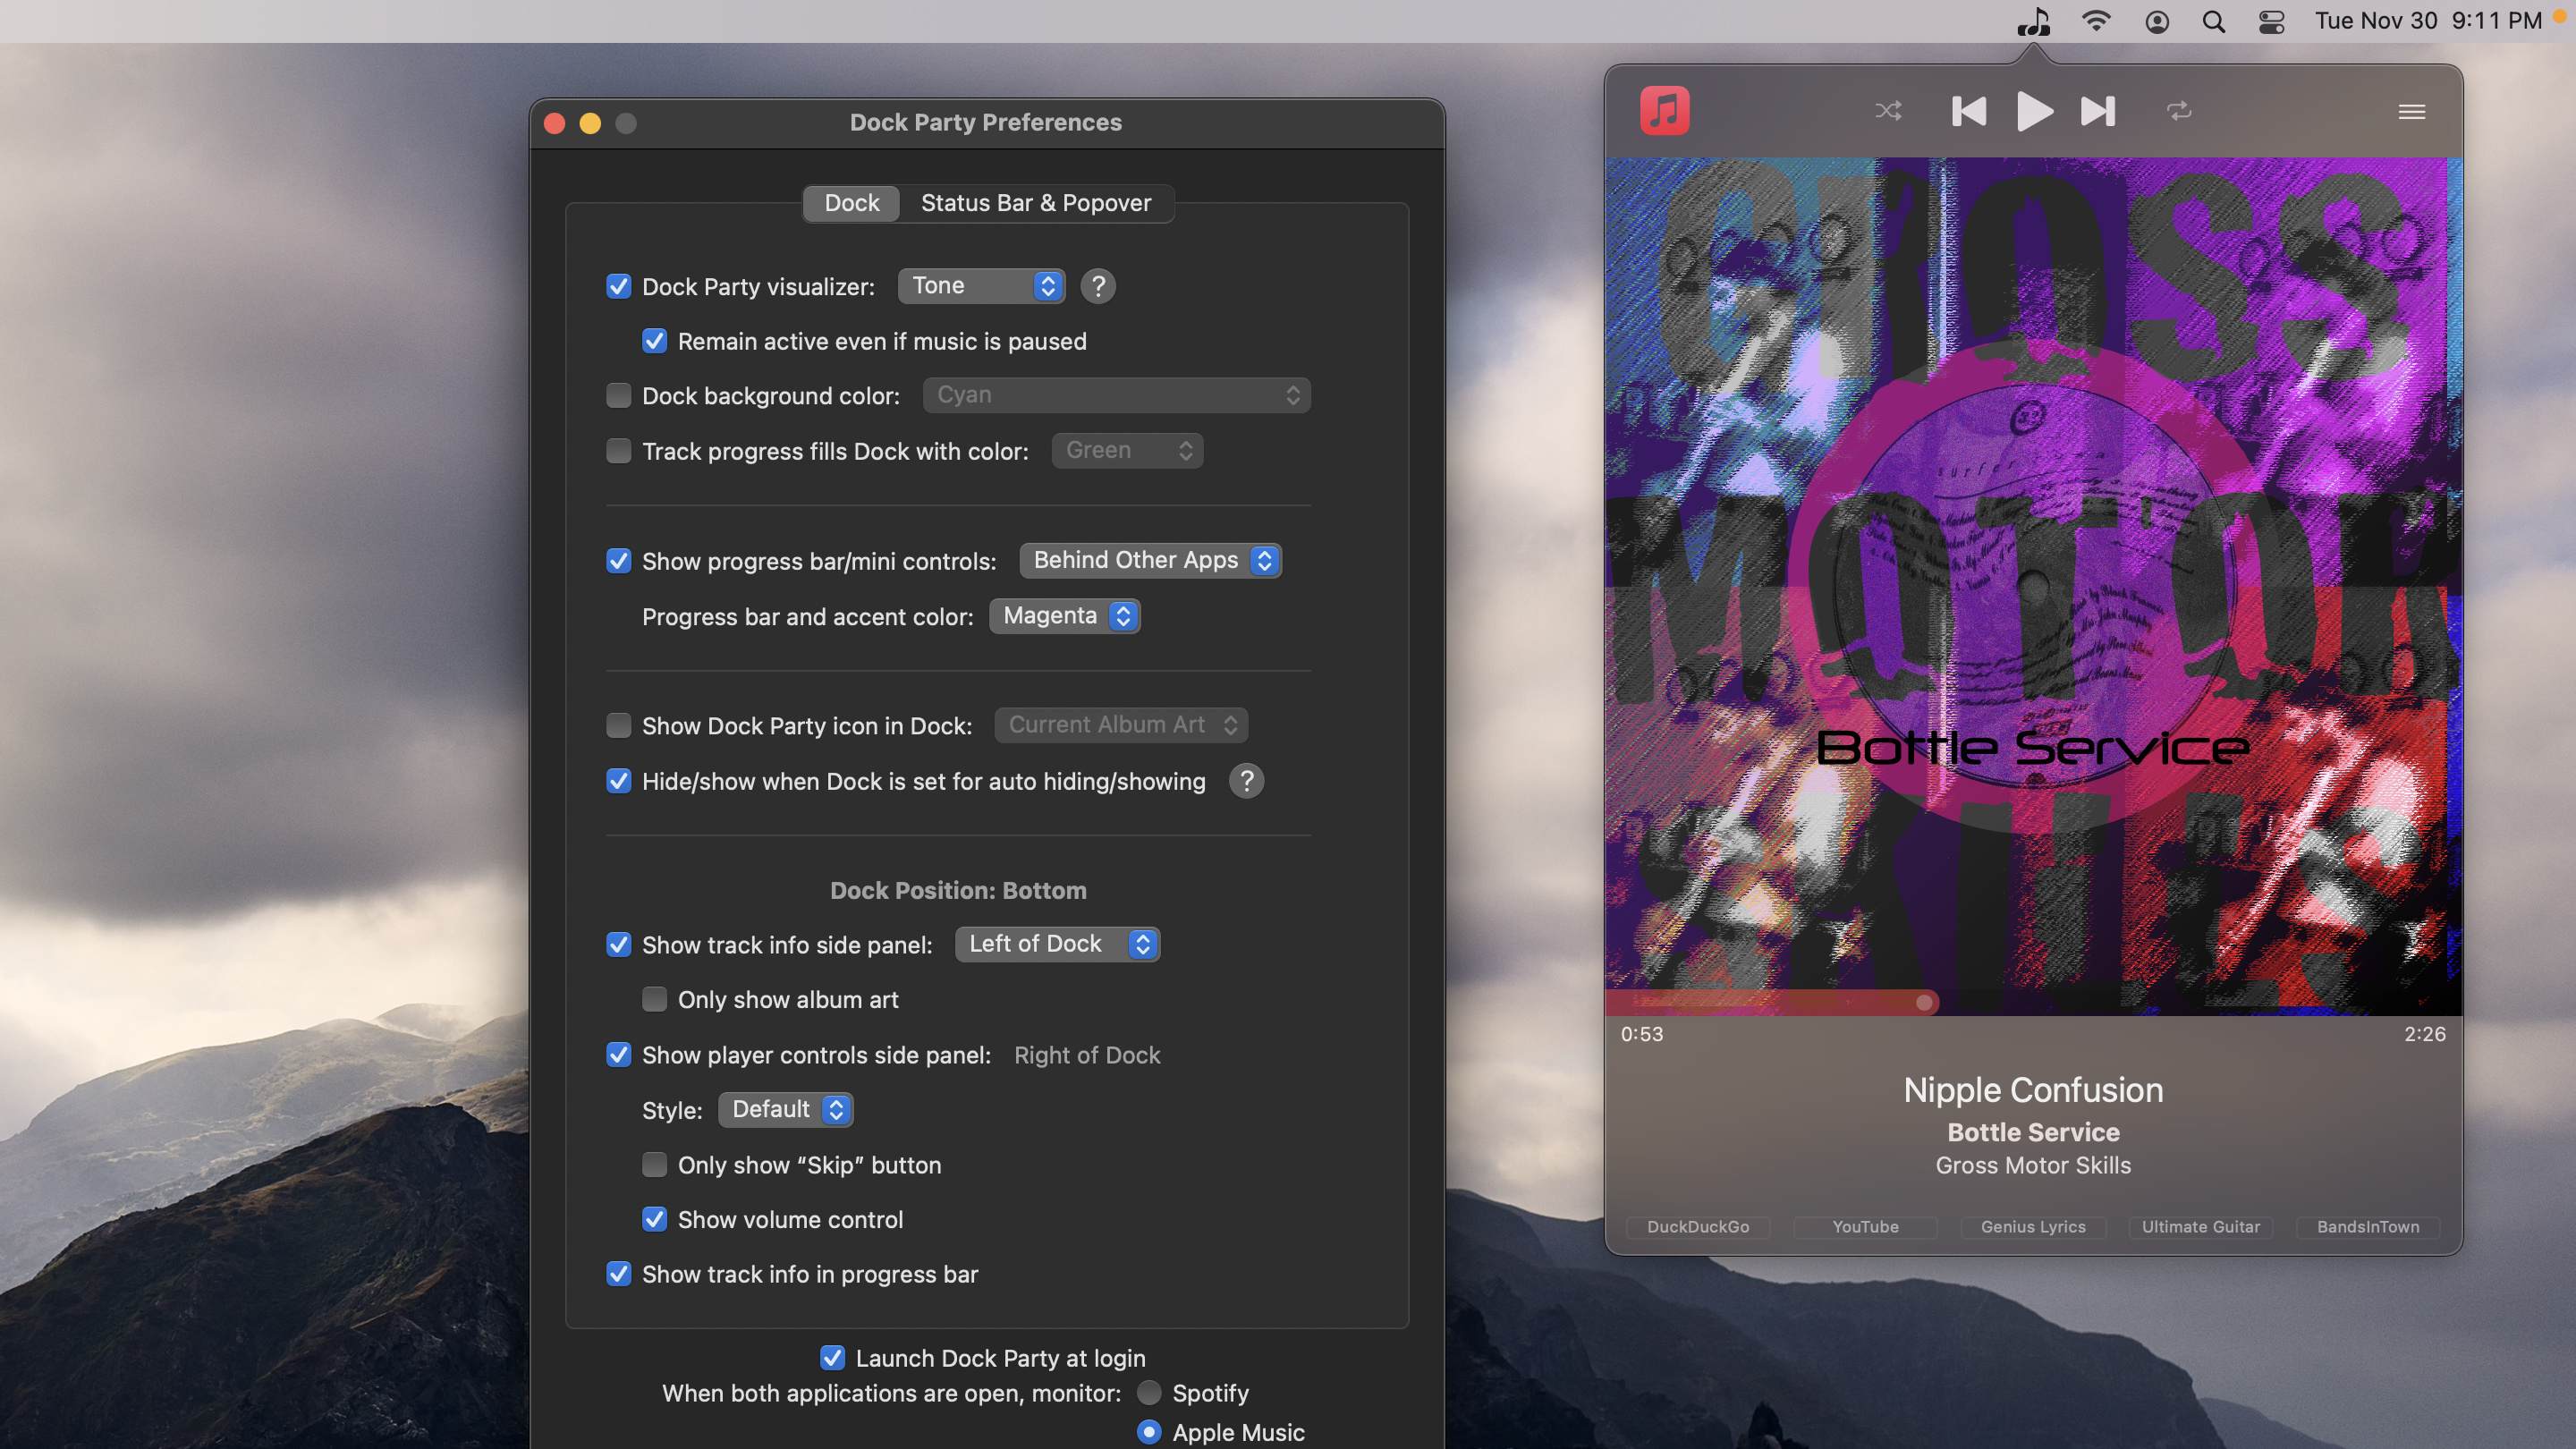Select Spotify radio button to monitor

tap(1149, 1393)
